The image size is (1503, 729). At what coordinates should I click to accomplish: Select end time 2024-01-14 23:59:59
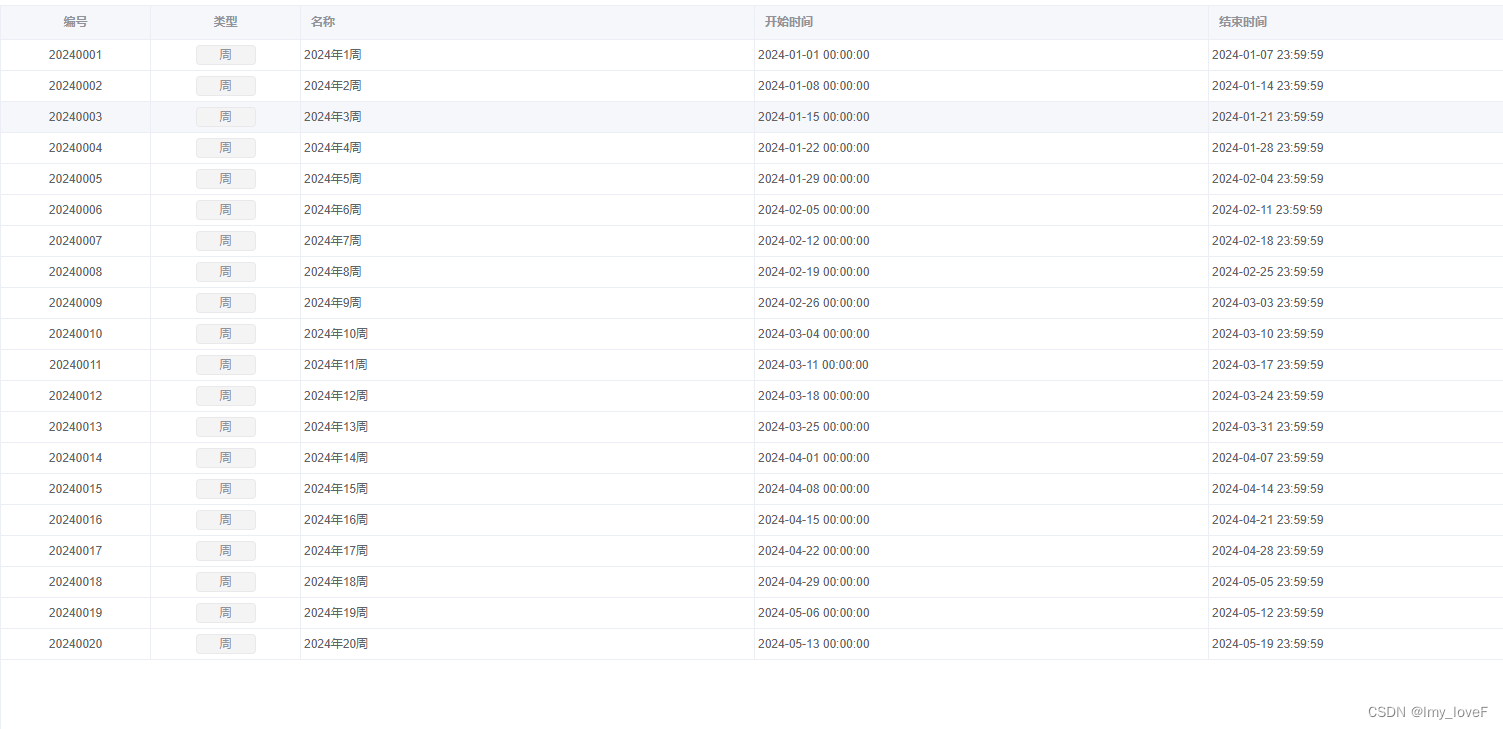pyautogui.click(x=1268, y=86)
